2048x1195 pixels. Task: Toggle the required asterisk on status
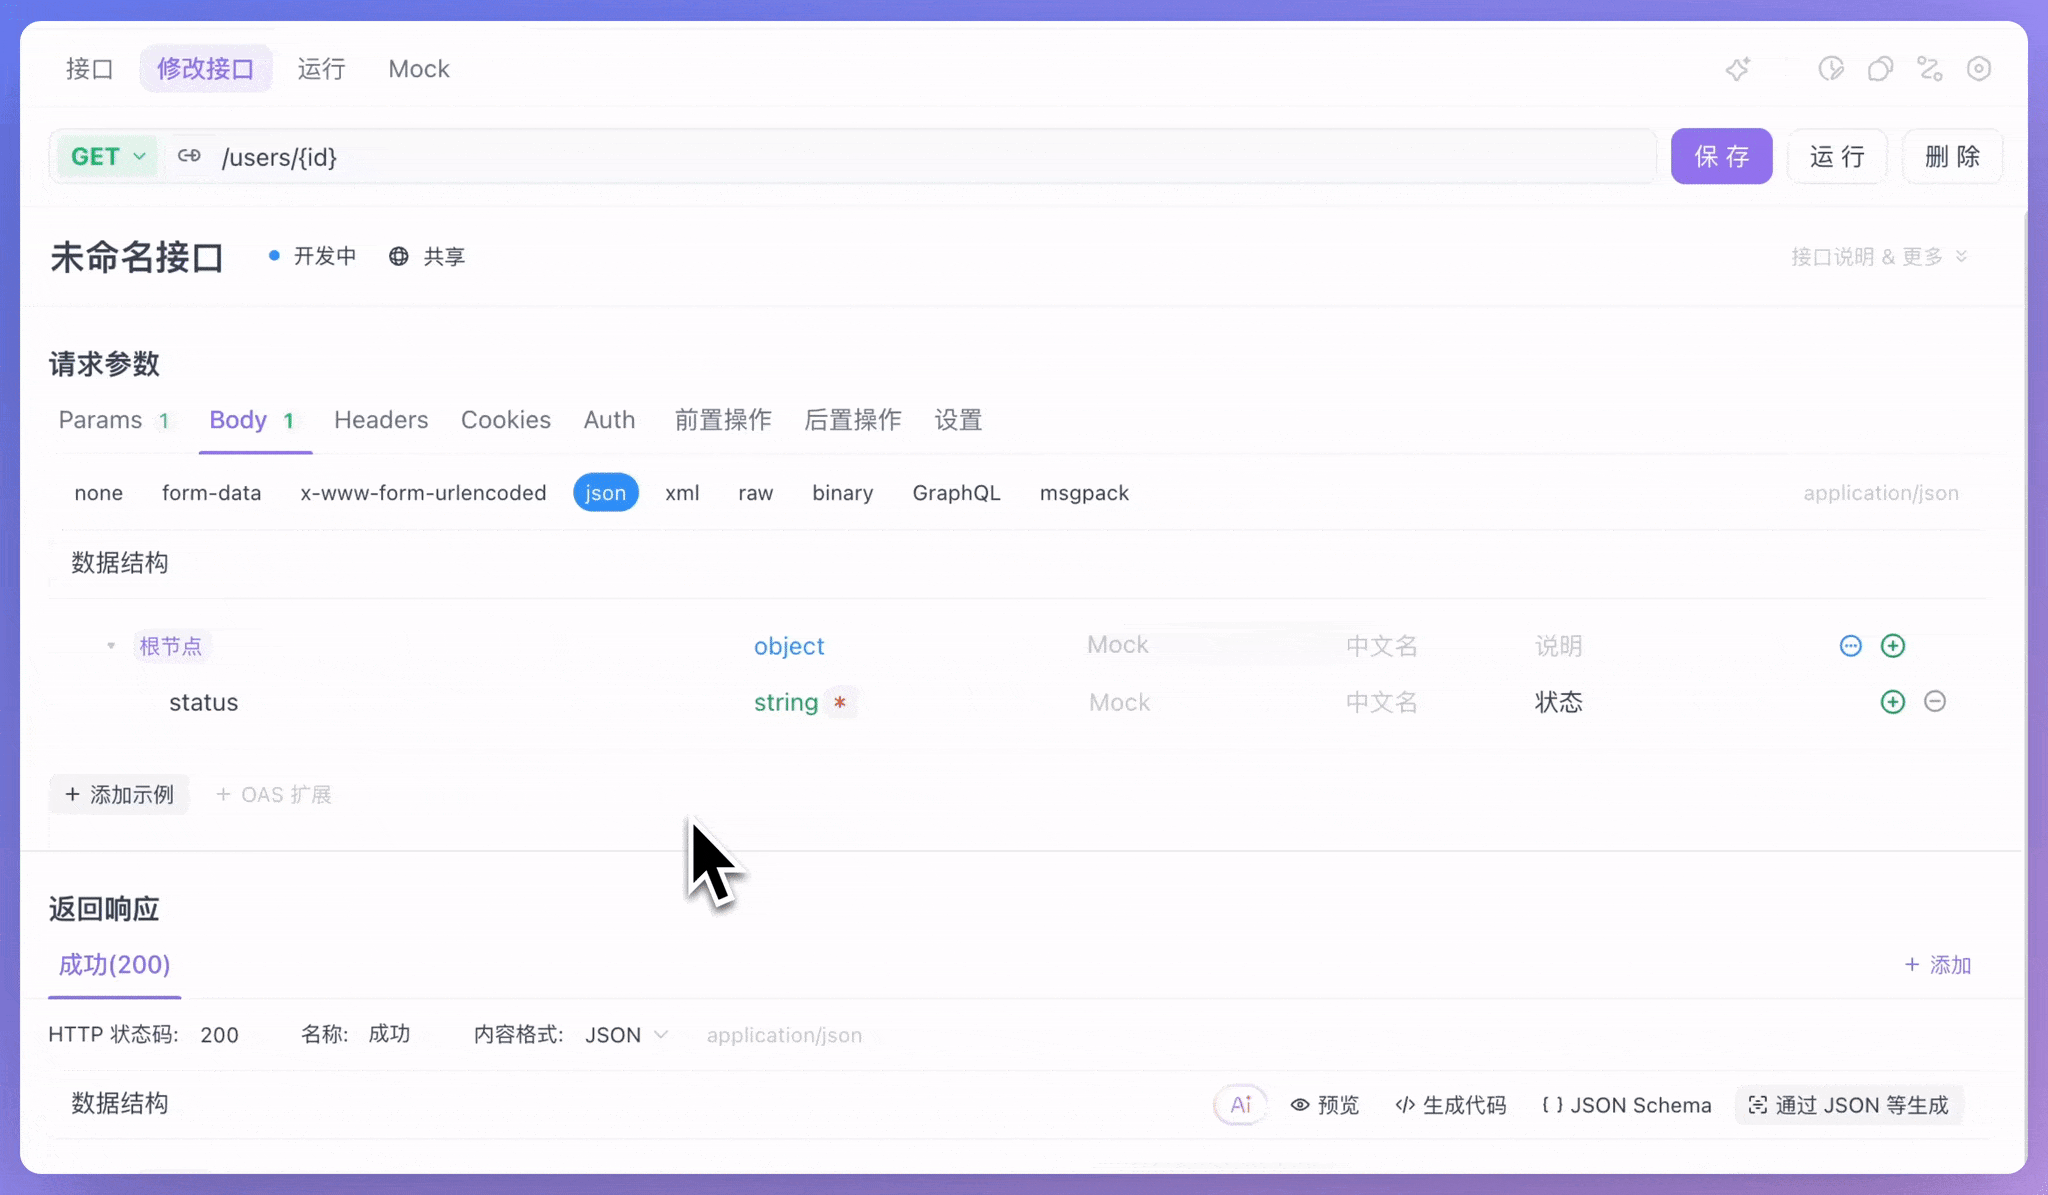point(840,703)
